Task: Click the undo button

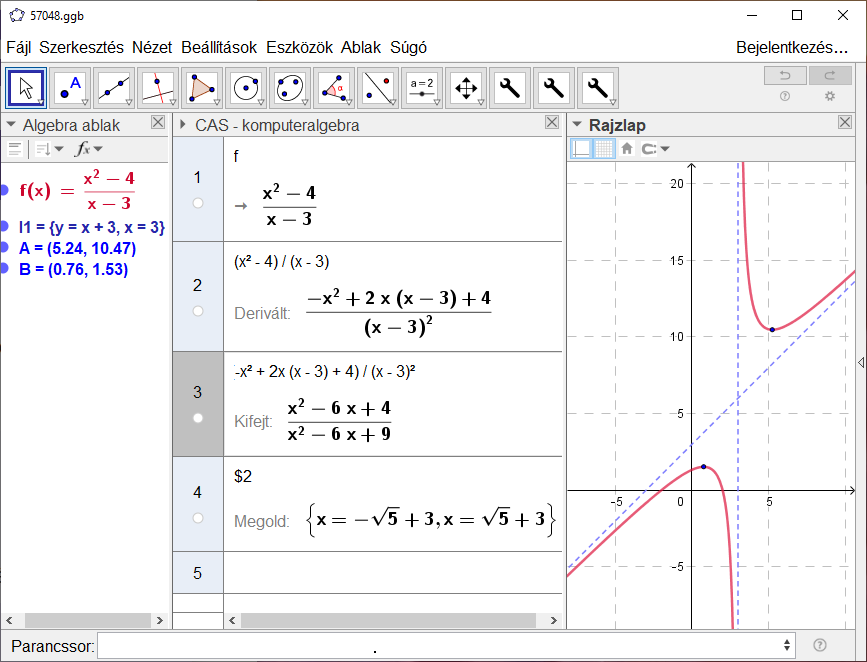Action: tap(784, 76)
